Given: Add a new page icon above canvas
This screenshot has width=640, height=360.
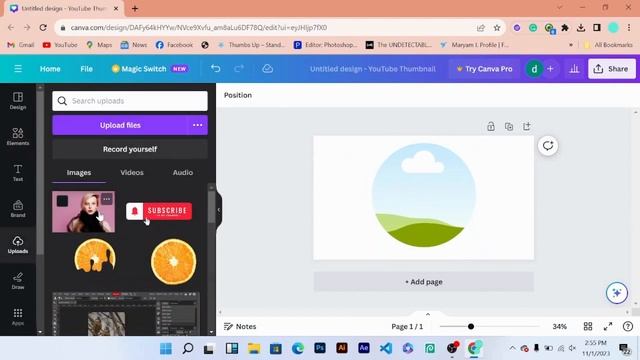Looking at the screenshot, I should coord(527,127).
